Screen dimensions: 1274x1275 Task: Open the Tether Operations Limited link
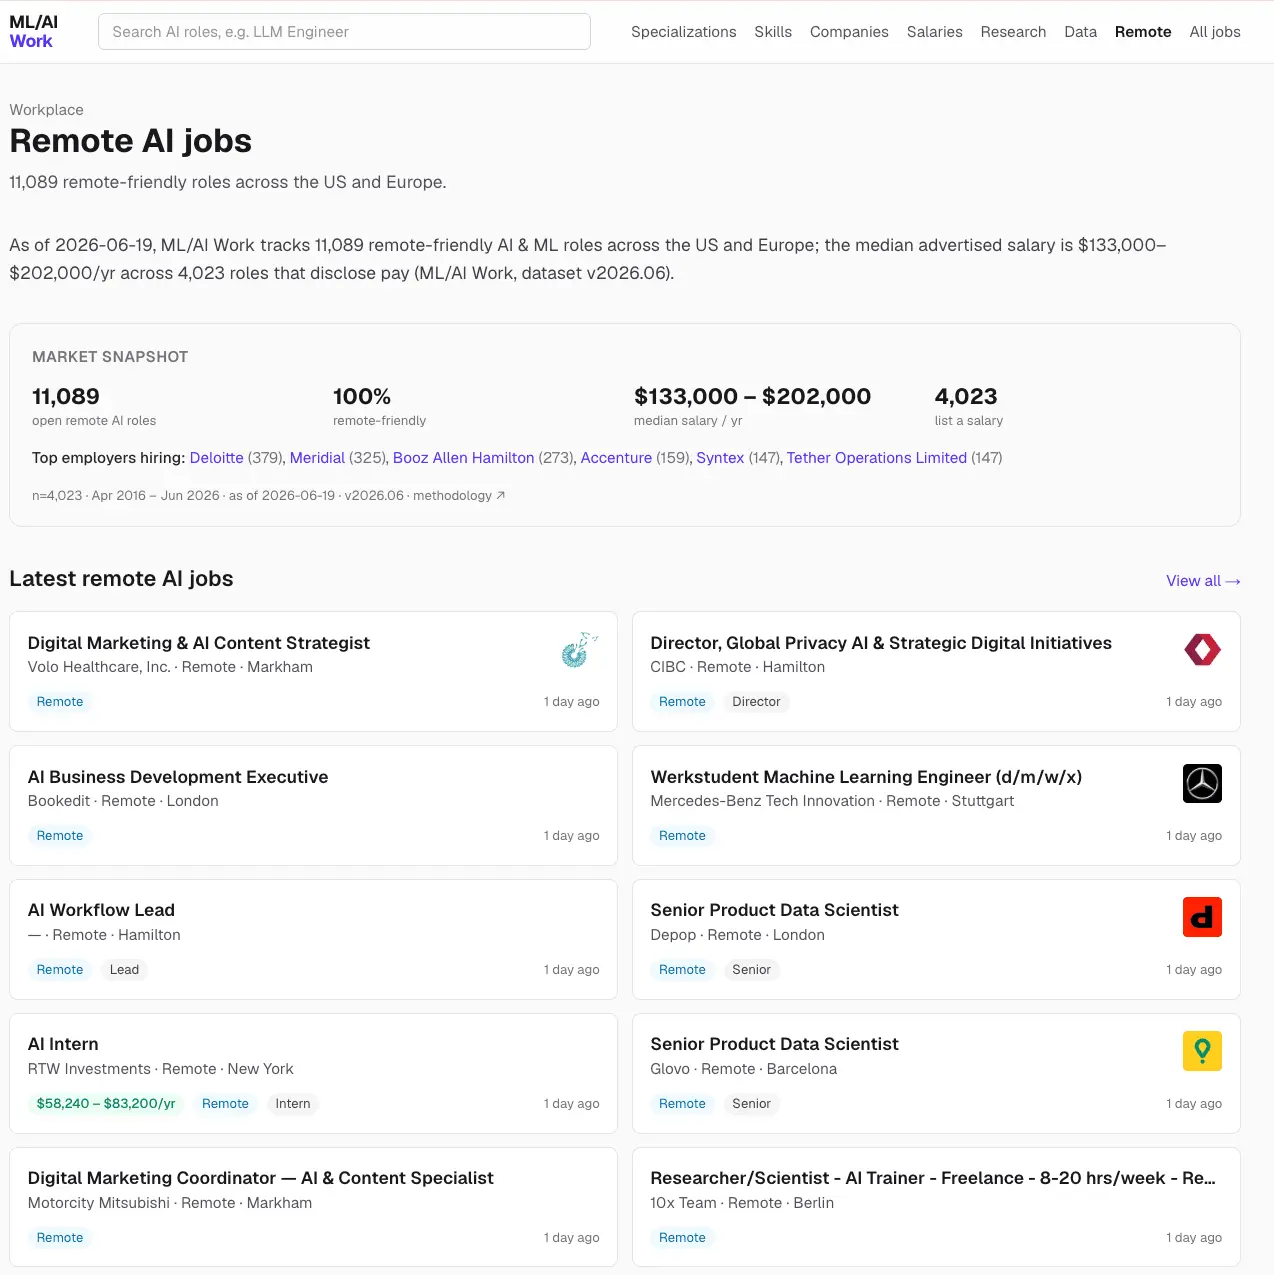(877, 458)
